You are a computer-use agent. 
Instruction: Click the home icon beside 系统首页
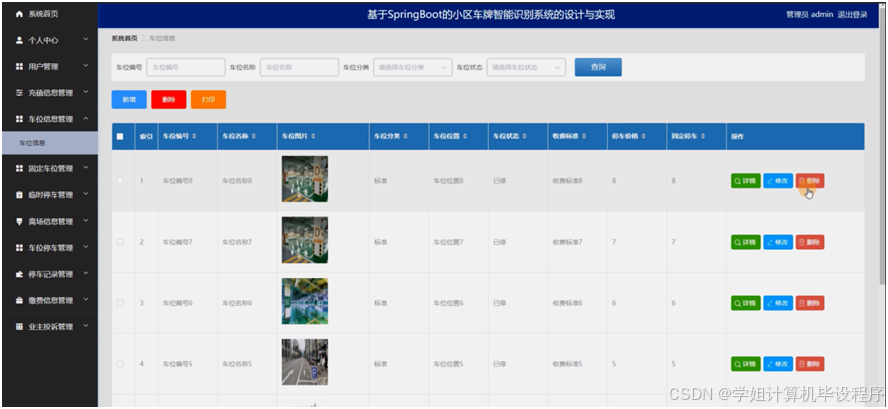coord(19,14)
